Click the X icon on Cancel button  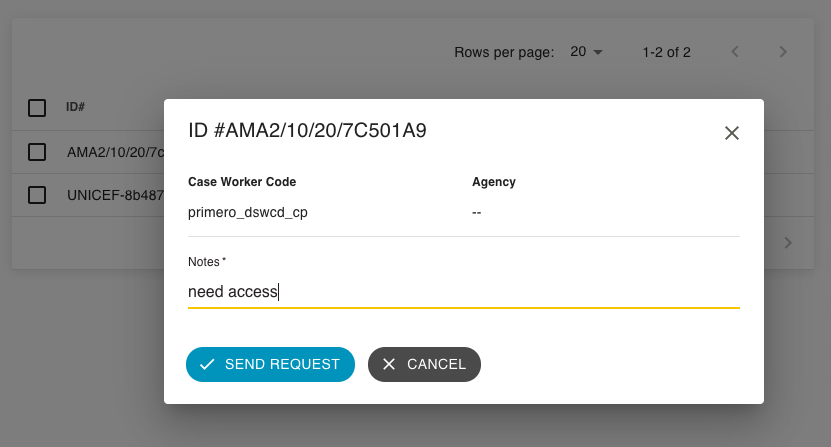(x=389, y=364)
